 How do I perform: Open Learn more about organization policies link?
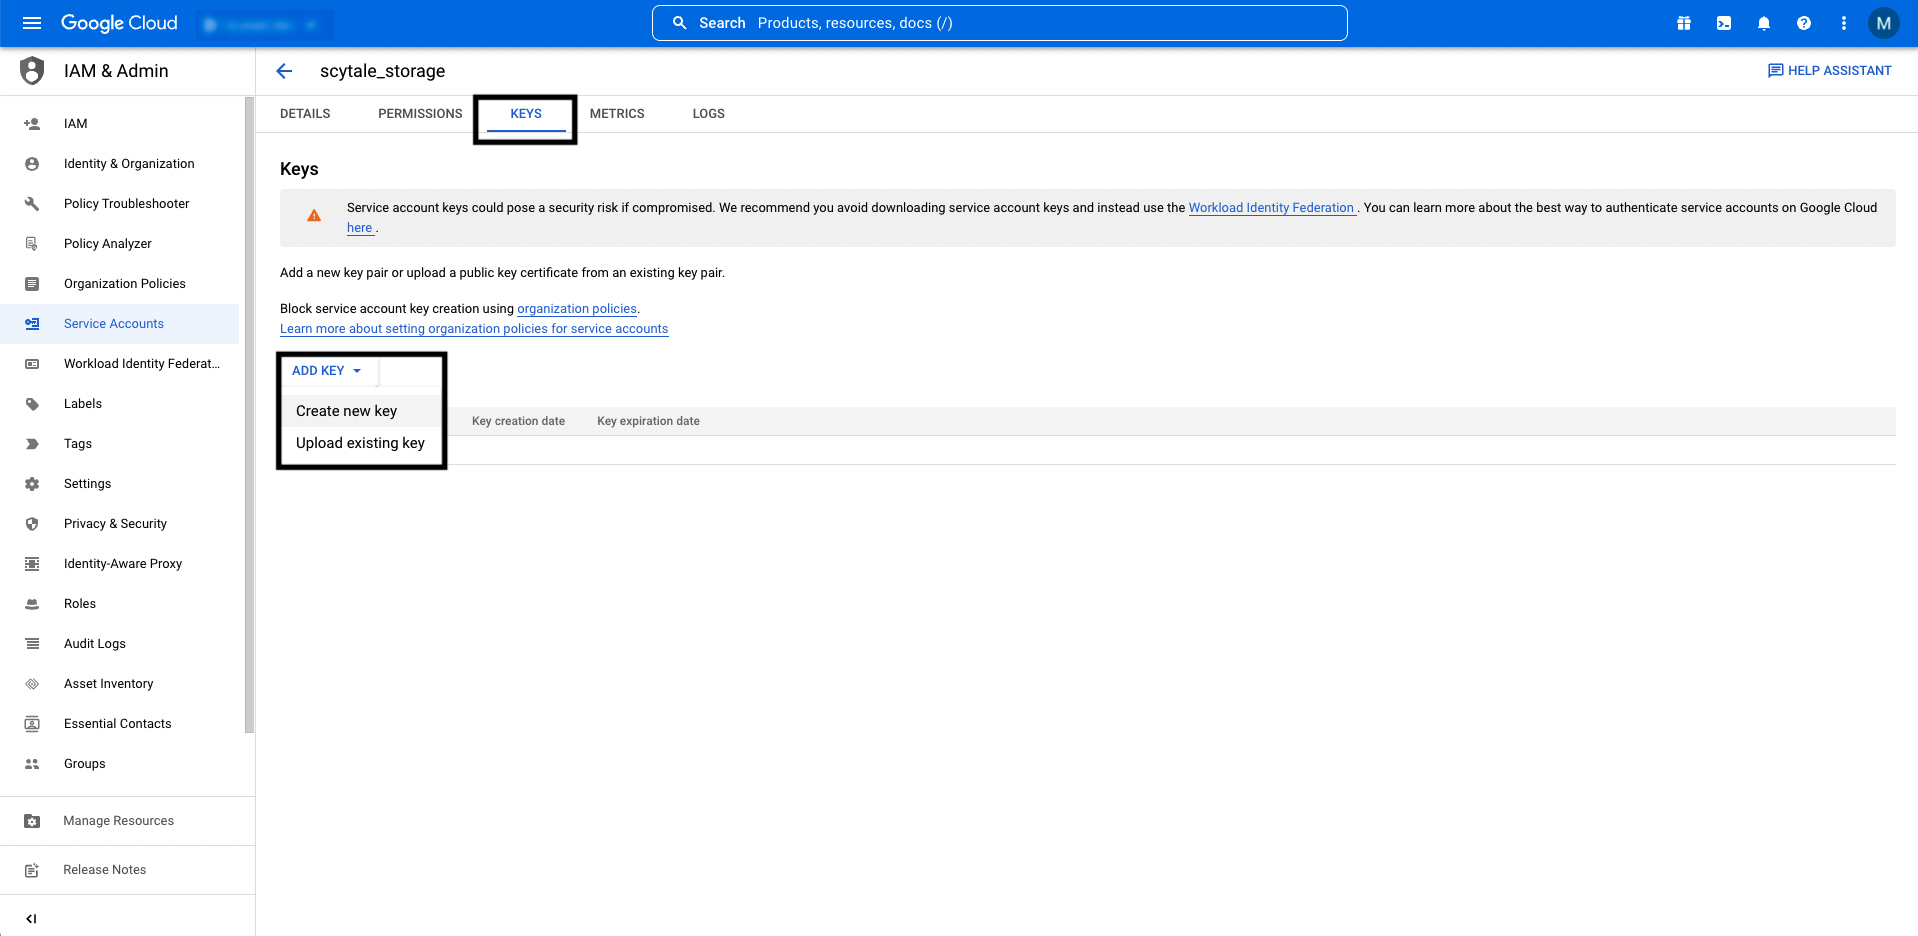[474, 329]
